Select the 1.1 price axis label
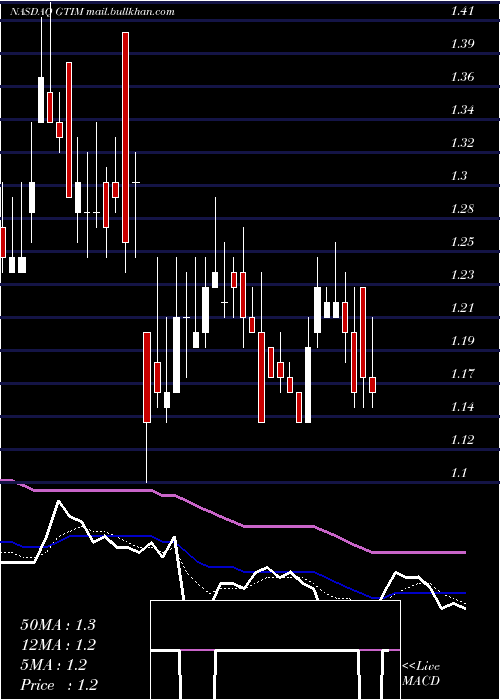This screenshot has width=500, height=700. point(459,473)
